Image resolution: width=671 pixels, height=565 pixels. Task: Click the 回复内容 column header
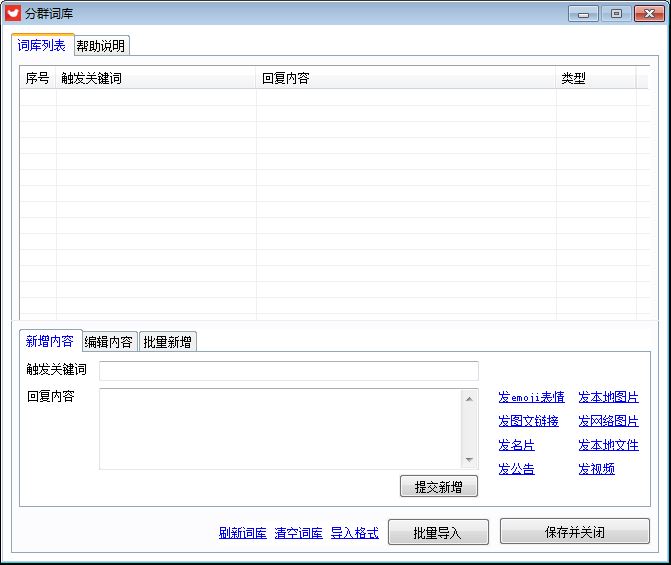point(406,78)
